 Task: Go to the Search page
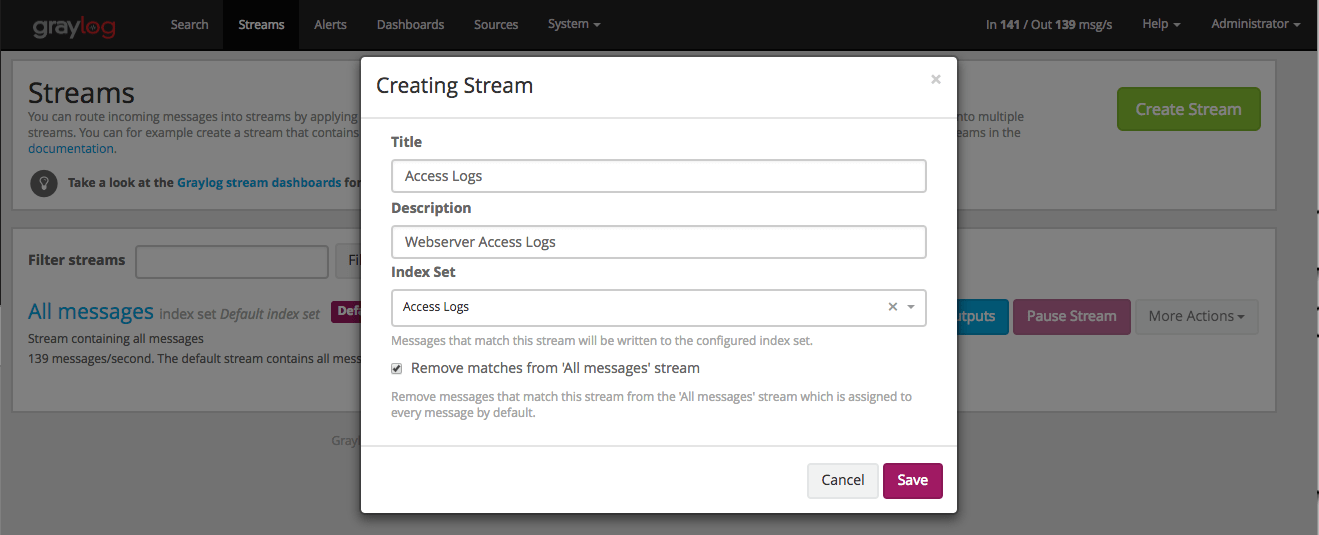click(x=189, y=24)
